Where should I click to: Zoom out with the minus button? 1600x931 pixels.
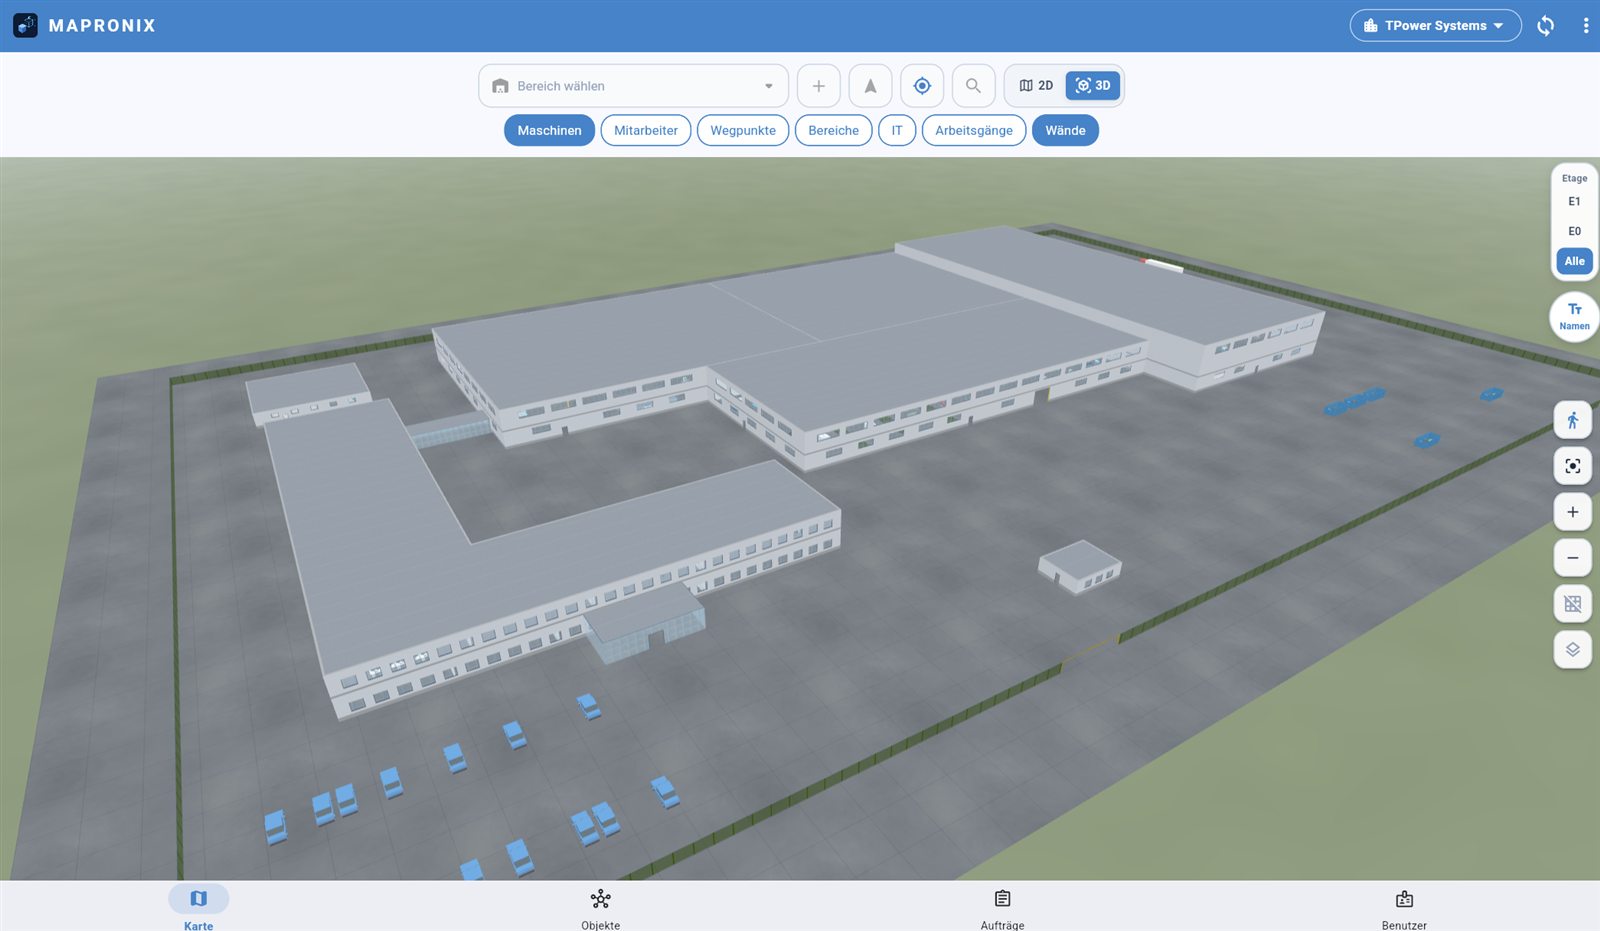(x=1573, y=558)
